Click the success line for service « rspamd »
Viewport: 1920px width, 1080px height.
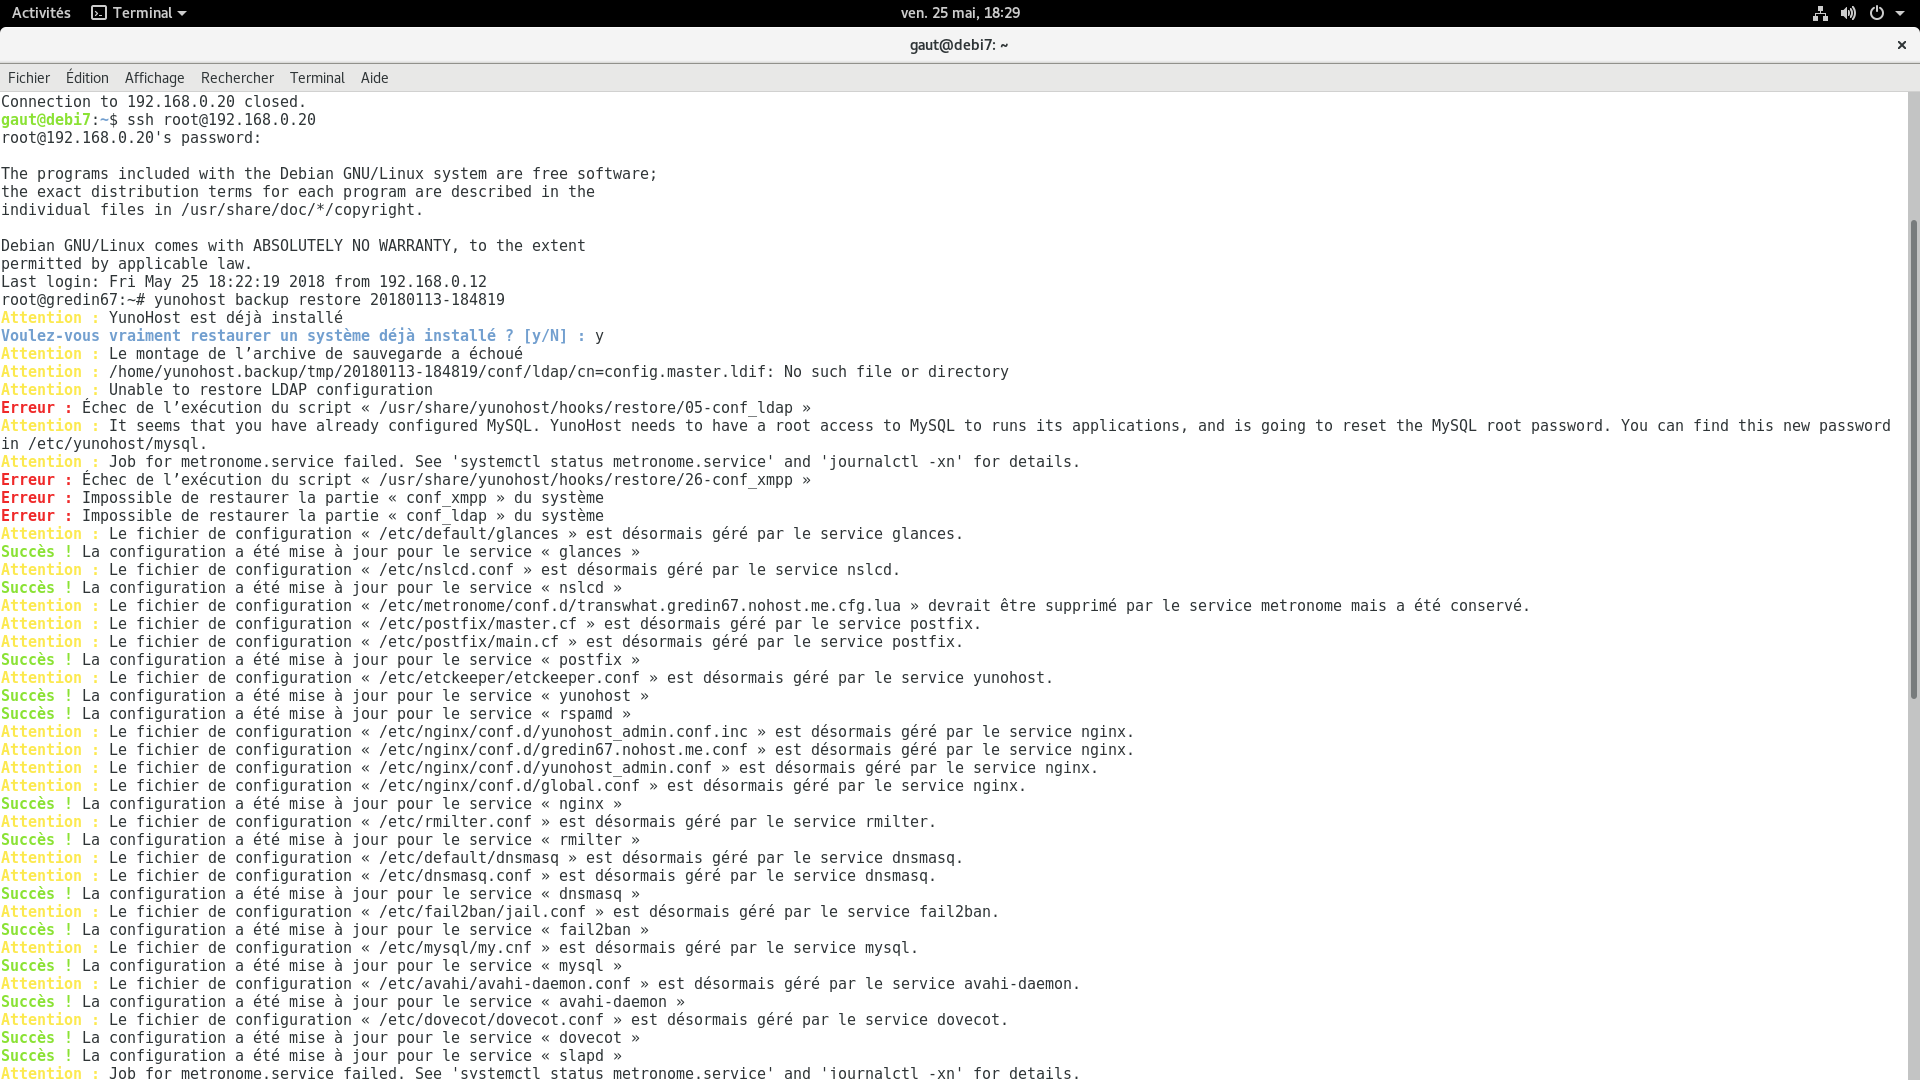tap(316, 714)
